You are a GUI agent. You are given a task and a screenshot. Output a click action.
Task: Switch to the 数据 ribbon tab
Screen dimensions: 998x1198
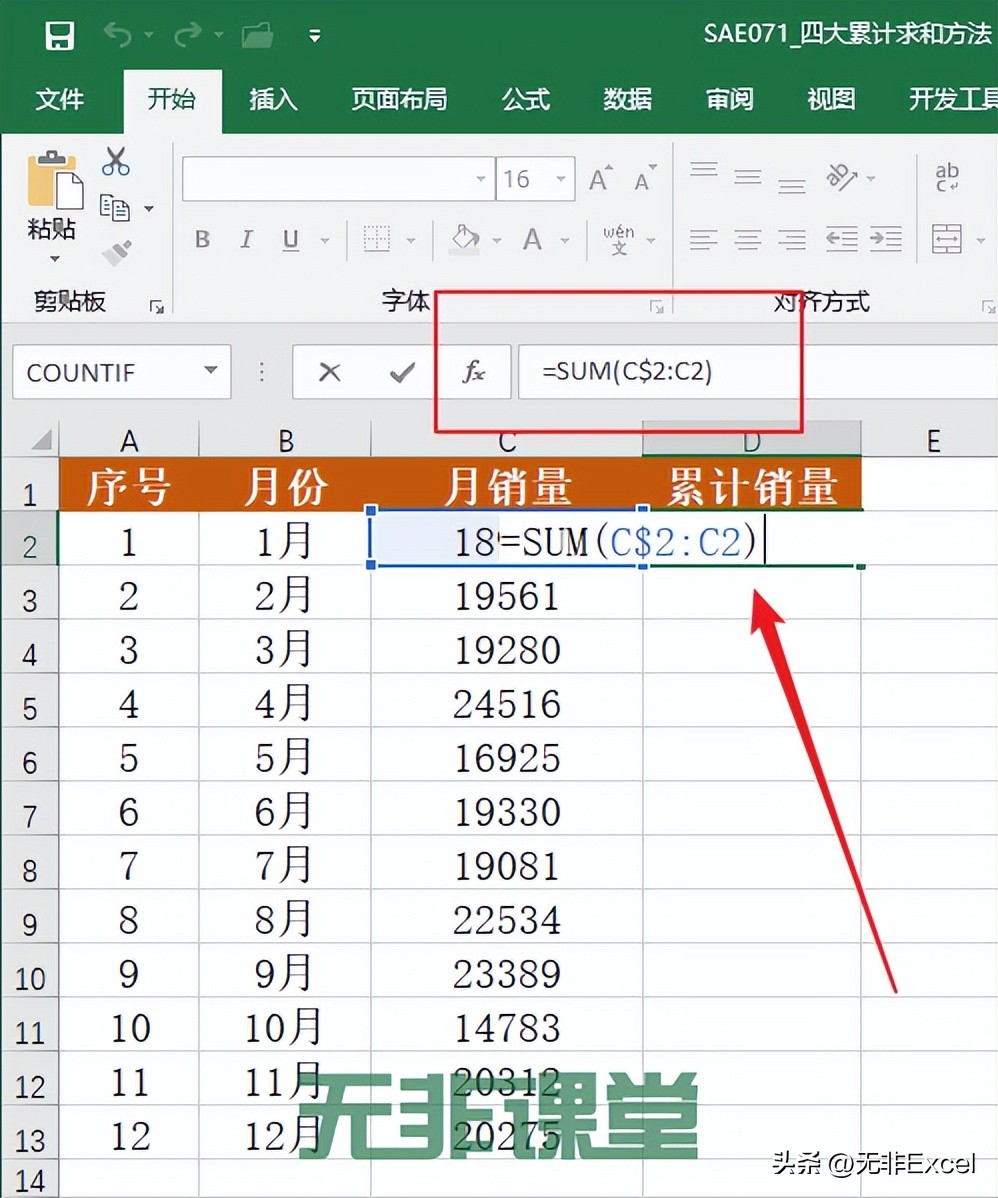pos(627,100)
